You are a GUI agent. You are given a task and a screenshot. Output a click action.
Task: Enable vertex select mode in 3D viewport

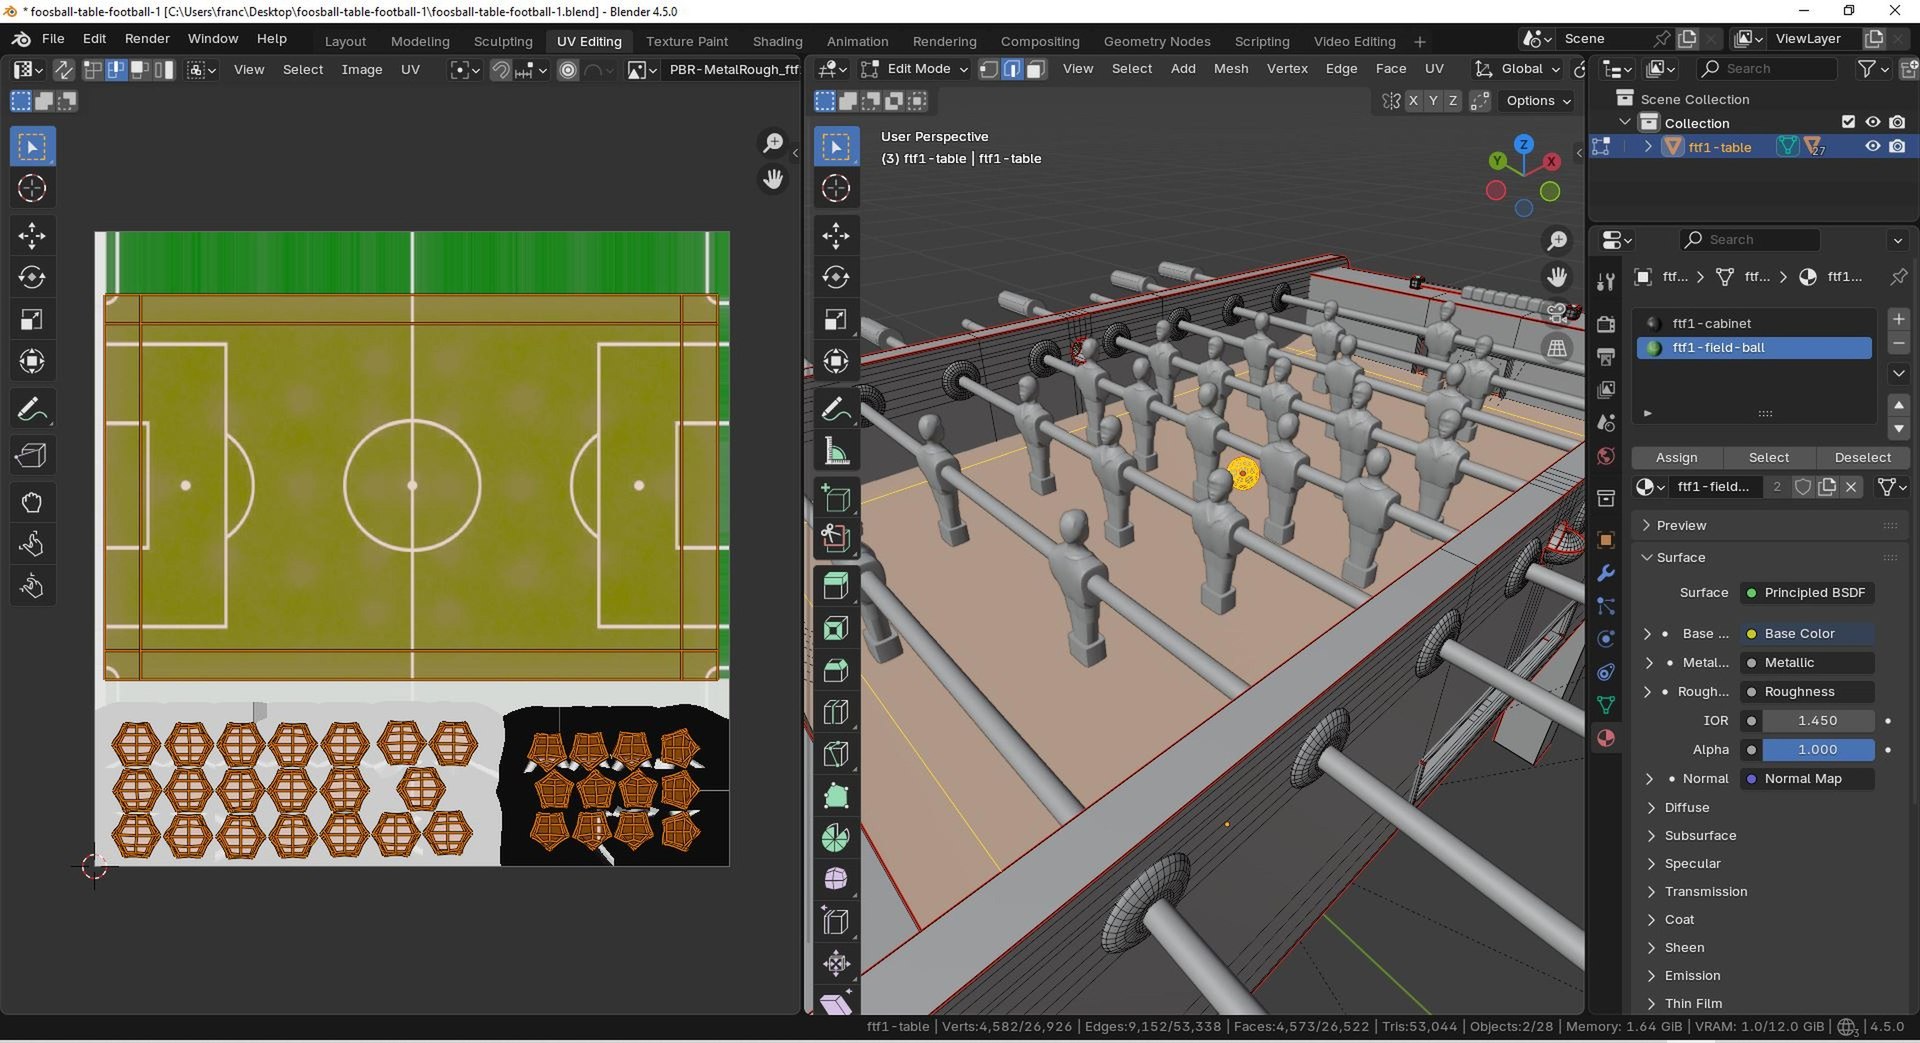tap(989, 69)
